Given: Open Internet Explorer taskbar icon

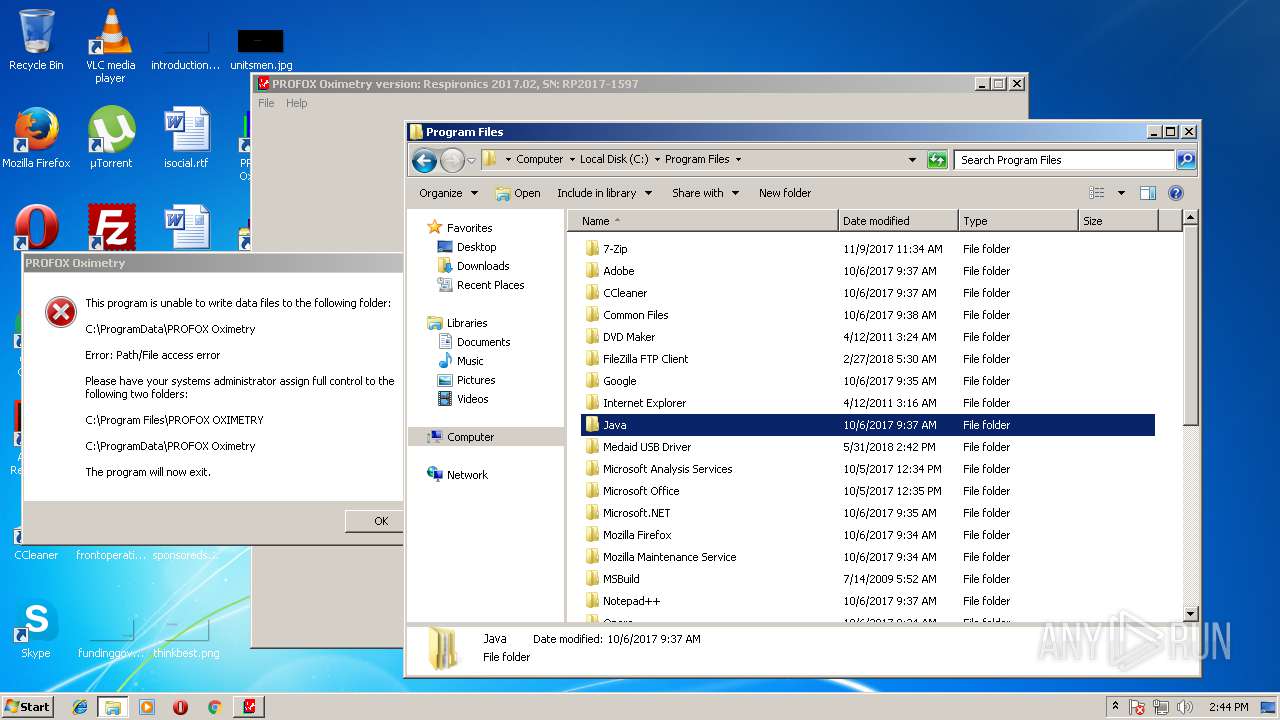Looking at the screenshot, I should coord(80,707).
